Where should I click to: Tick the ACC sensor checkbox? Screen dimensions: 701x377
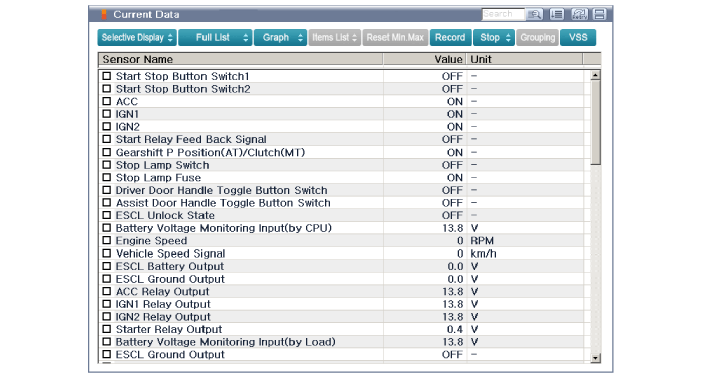click(106, 101)
